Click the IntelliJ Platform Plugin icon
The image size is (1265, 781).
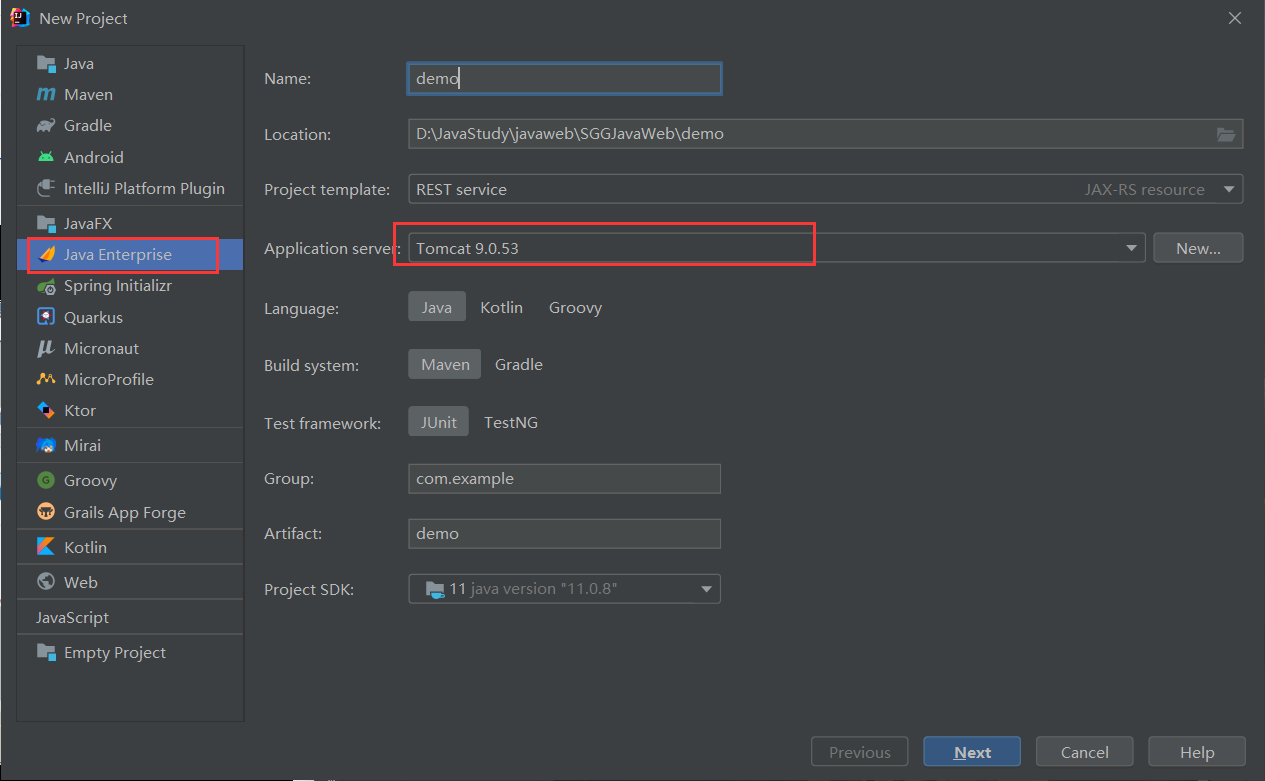click(46, 188)
